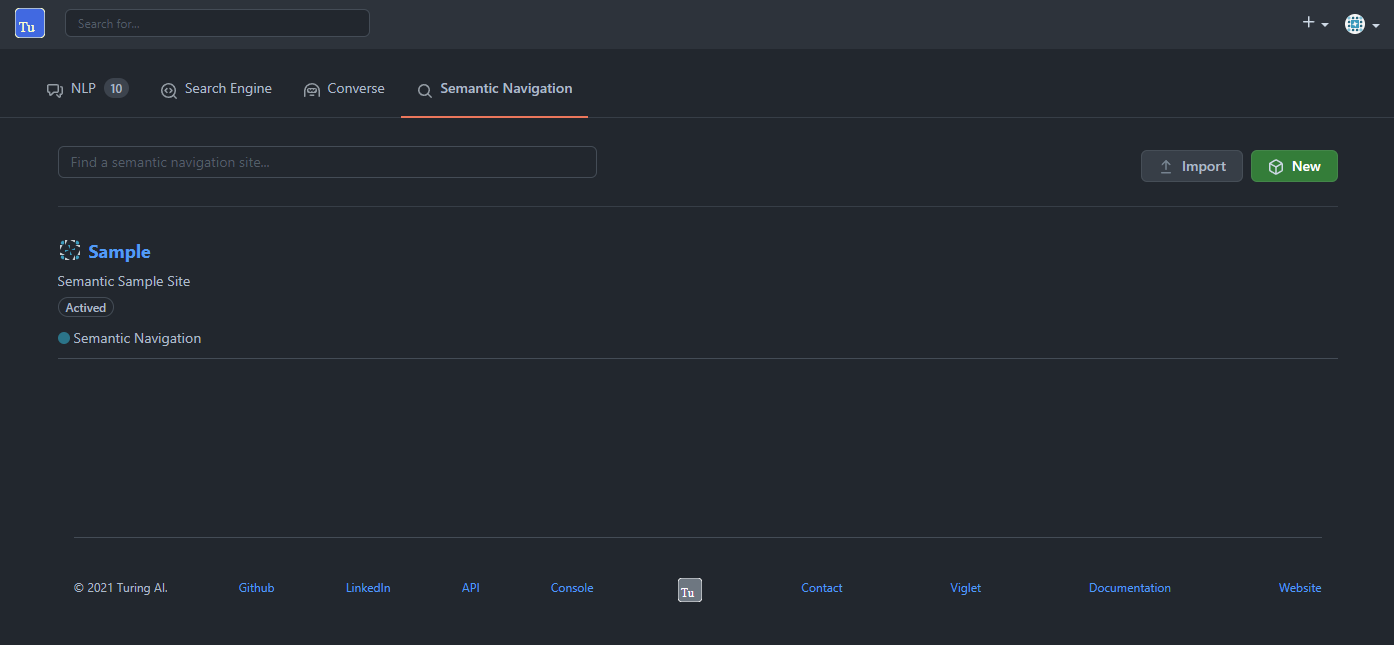
Task: Click the Search Engine magnifier icon
Action: 168,89
